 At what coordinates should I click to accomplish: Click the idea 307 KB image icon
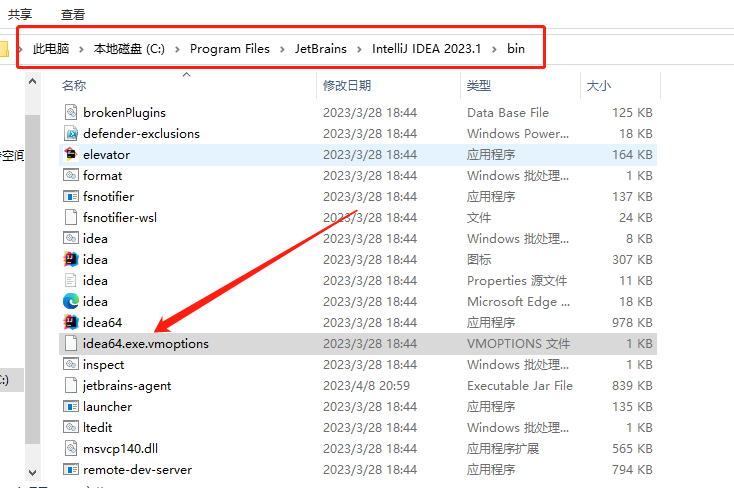click(71, 259)
